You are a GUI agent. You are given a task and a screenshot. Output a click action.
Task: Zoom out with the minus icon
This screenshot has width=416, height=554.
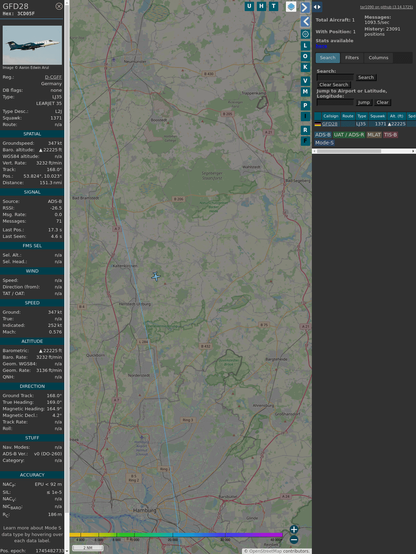[294, 540]
